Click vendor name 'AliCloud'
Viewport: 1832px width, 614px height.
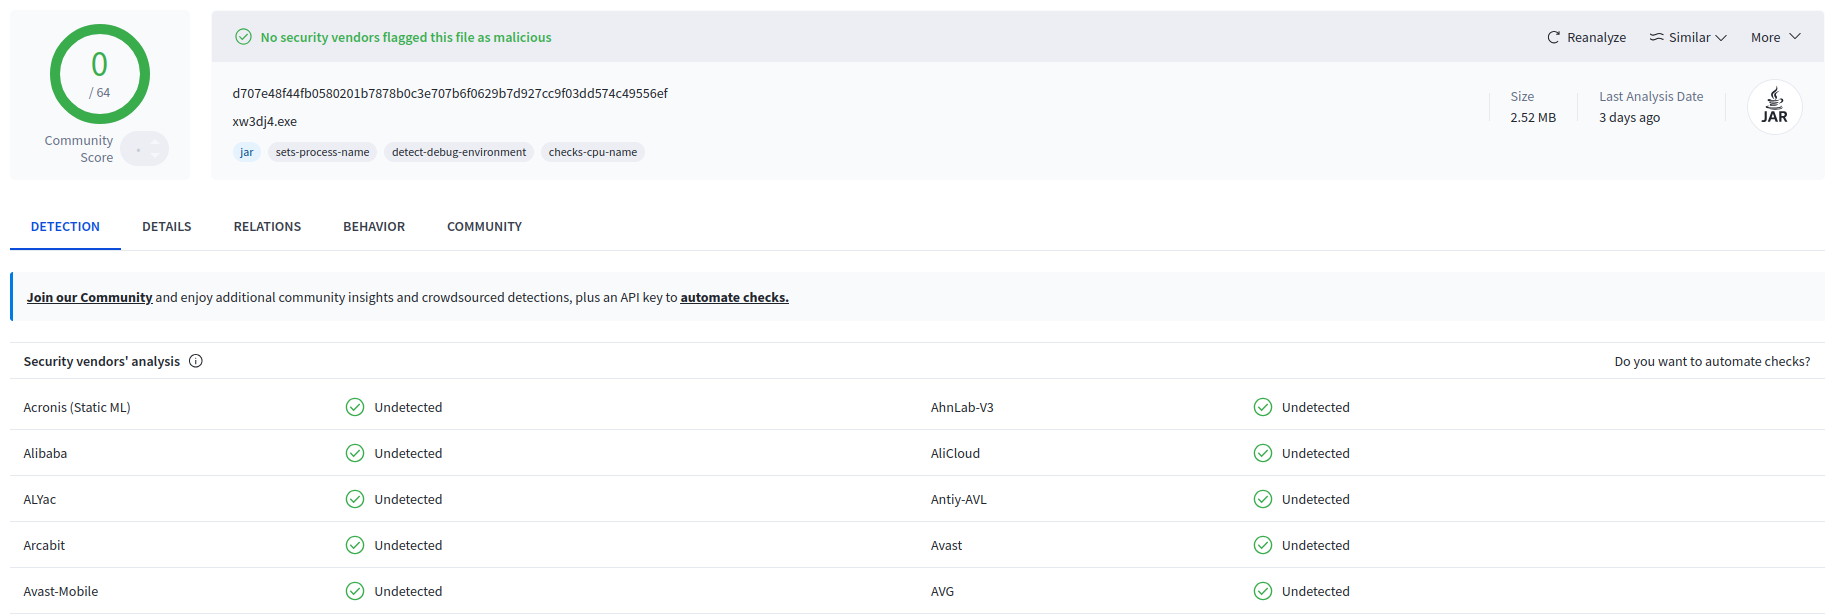point(955,453)
